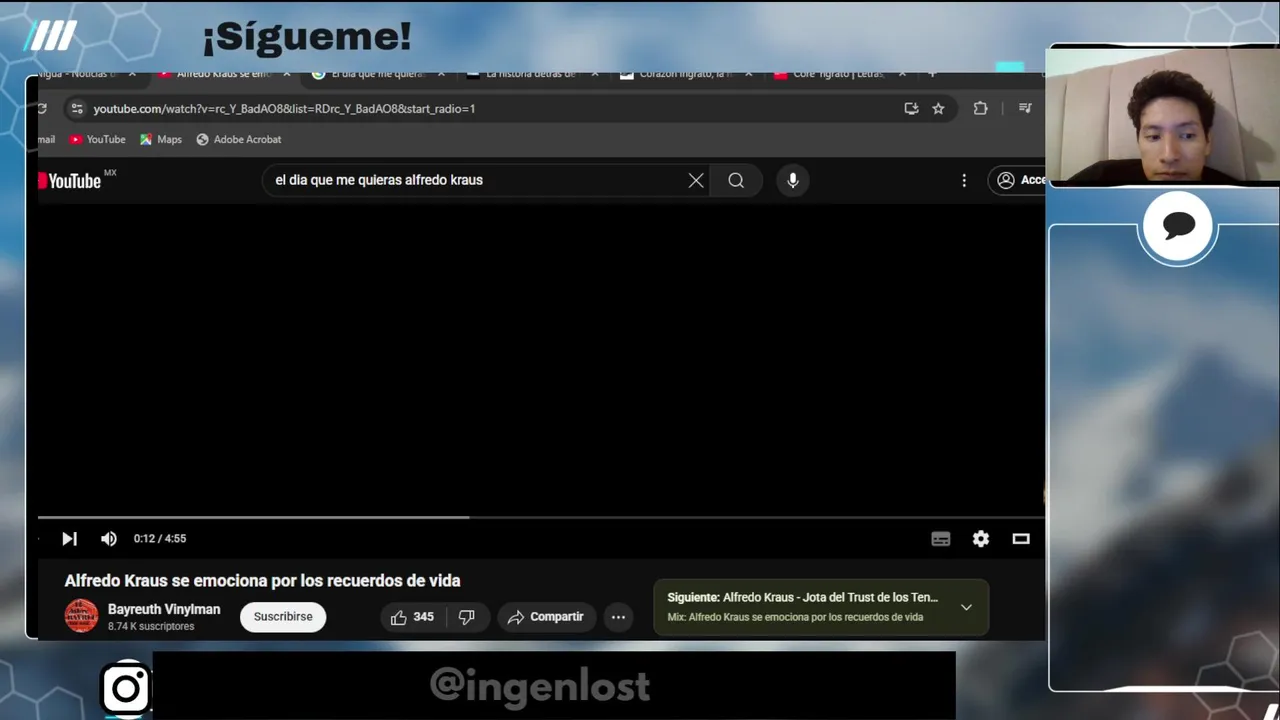
Task: Mute the video volume
Action: pos(109,538)
